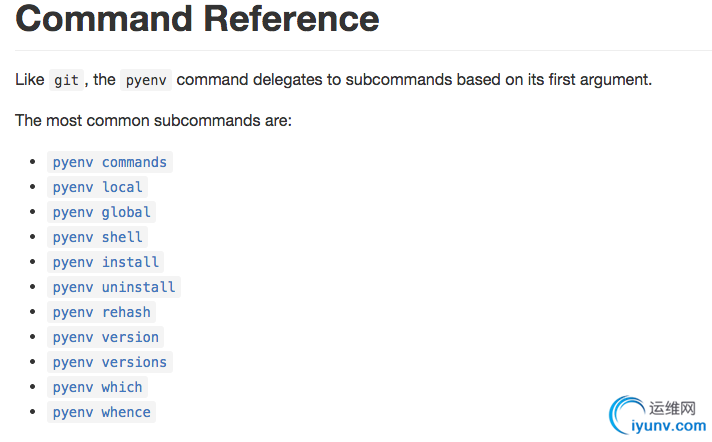Click the bullet before pyenv commands
The width and height of the screenshot is (712, 442).
[32, 162]
